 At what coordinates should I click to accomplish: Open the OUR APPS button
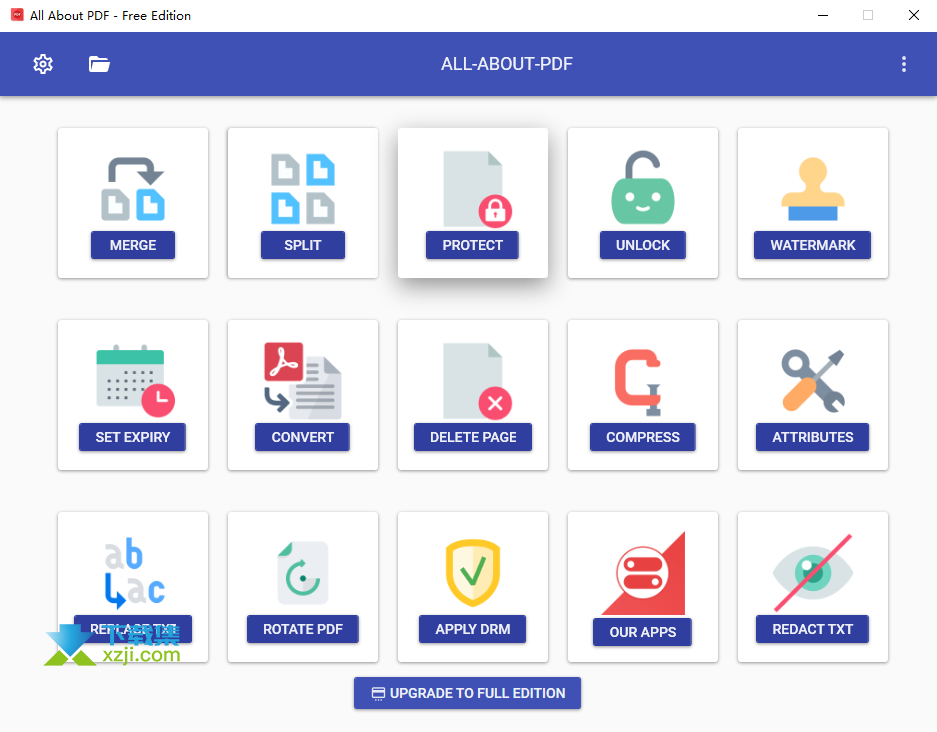[642, 632]
